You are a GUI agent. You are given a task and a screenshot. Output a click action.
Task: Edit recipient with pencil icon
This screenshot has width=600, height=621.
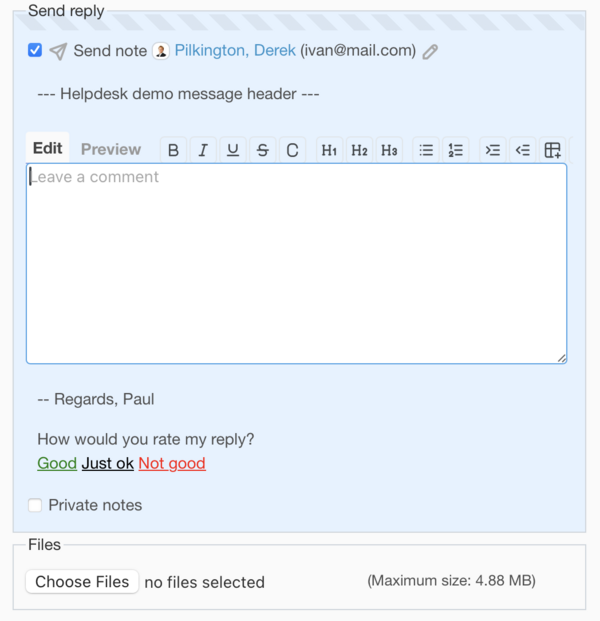(x=430, y=52)
